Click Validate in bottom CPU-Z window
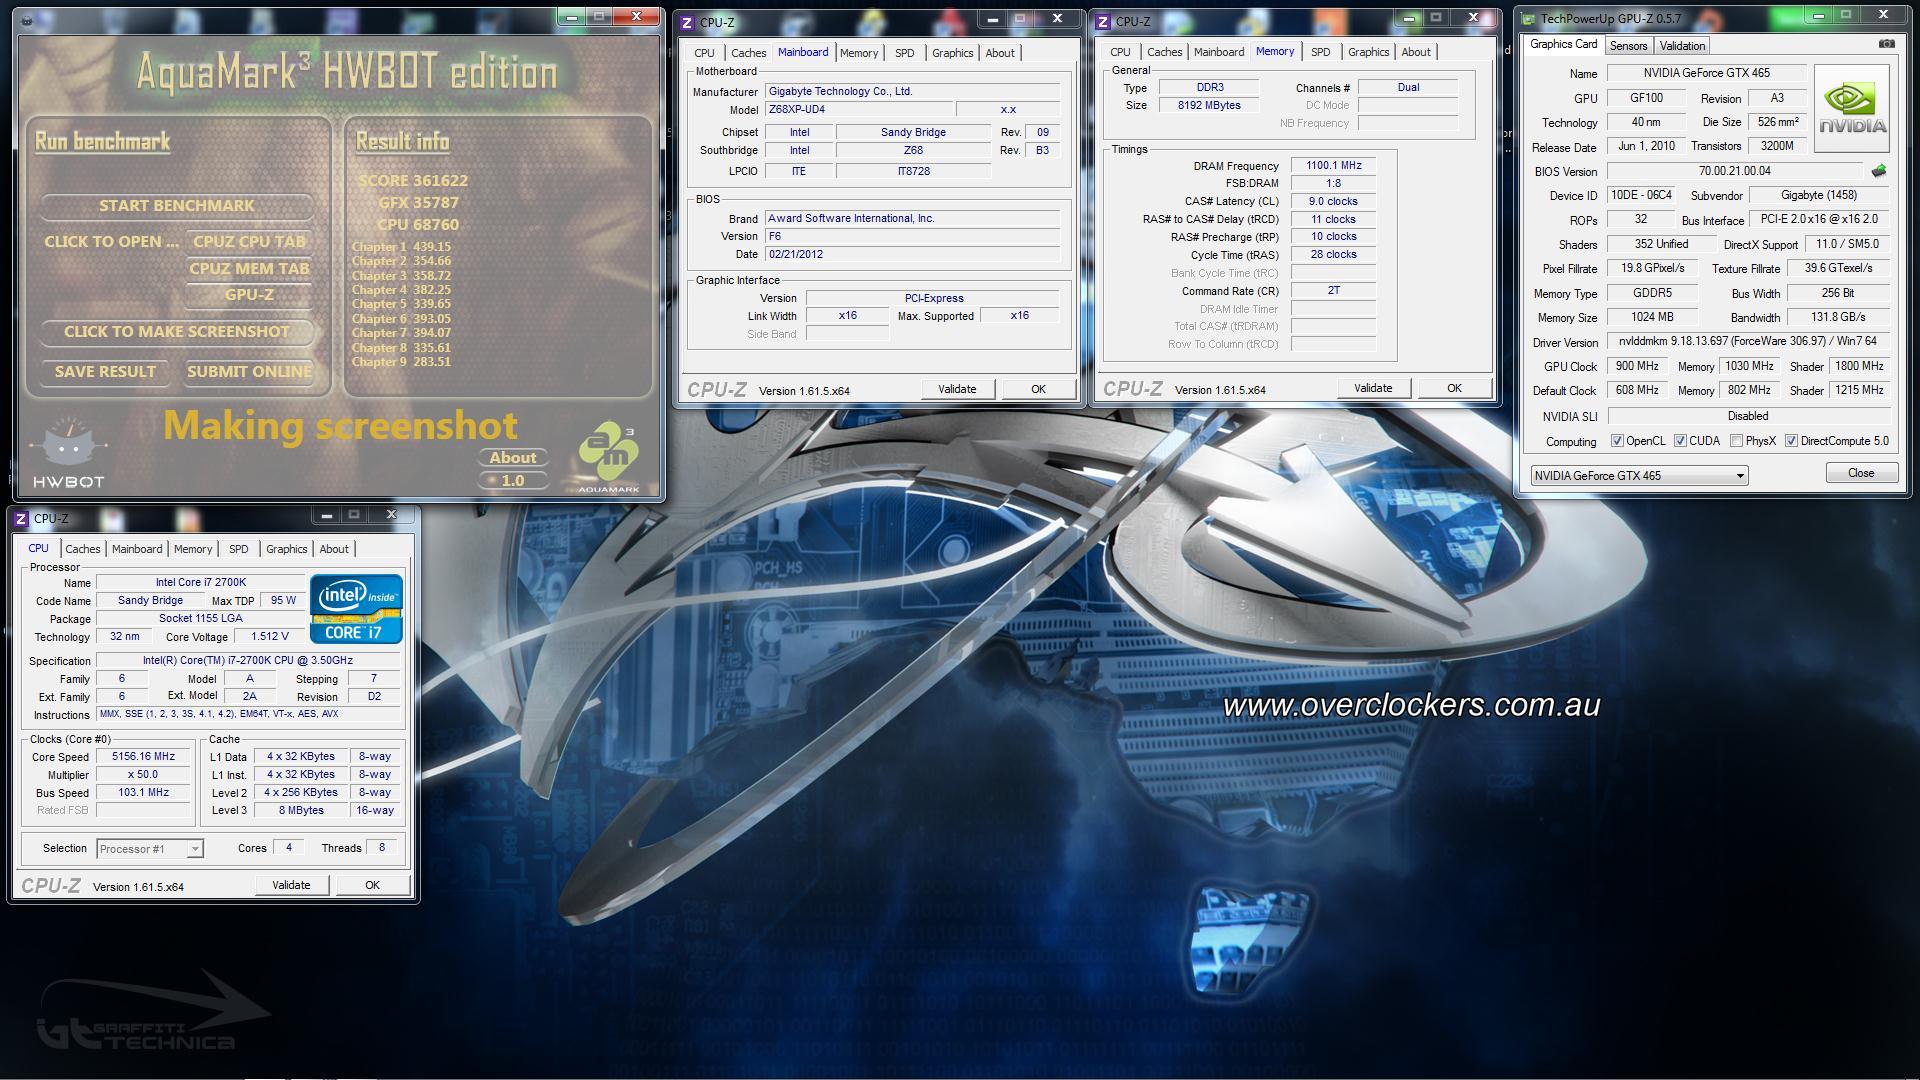The image size is (1920, 1080). 291,885
